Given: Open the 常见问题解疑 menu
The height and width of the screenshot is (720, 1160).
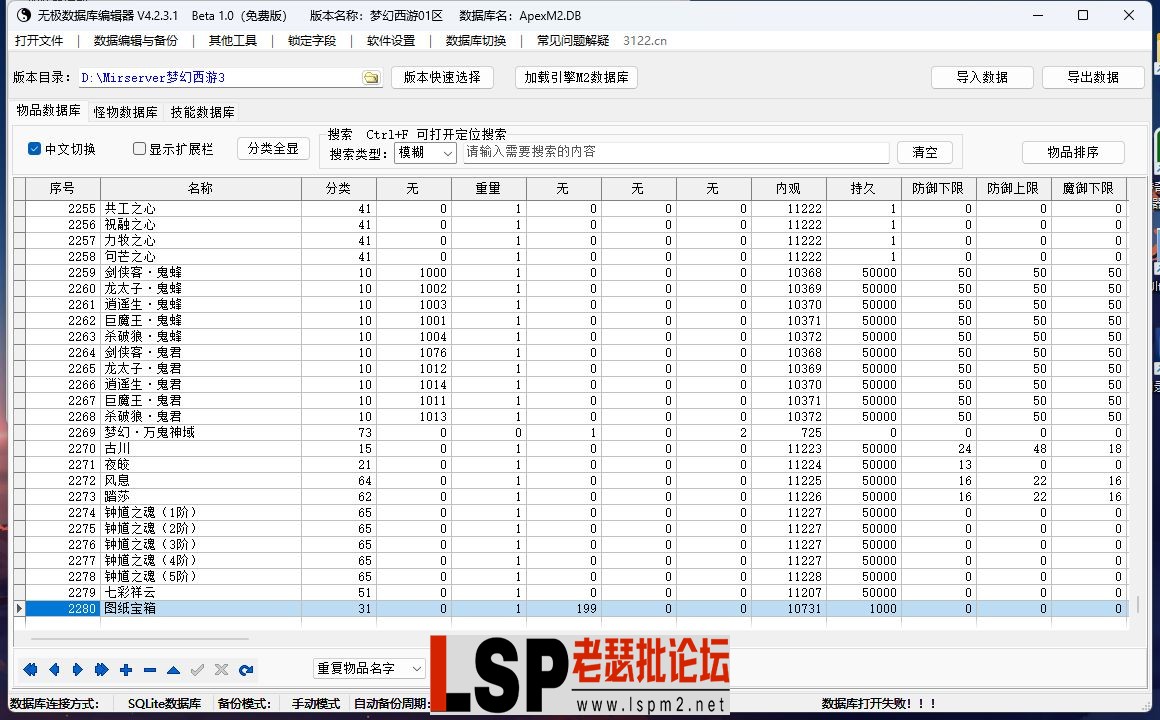Looking at the screenshot, I should (573, 41).
